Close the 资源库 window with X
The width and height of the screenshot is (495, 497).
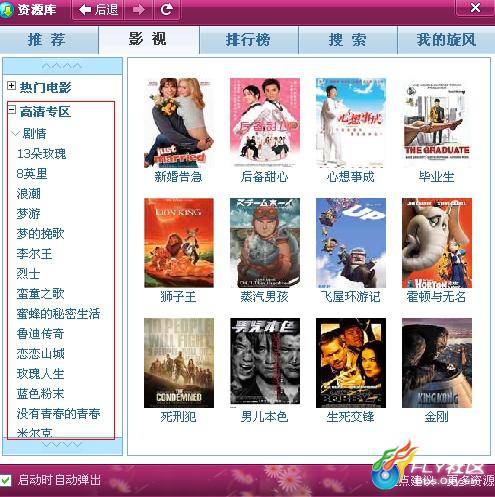pyautogui.click(x=475, y=7)
